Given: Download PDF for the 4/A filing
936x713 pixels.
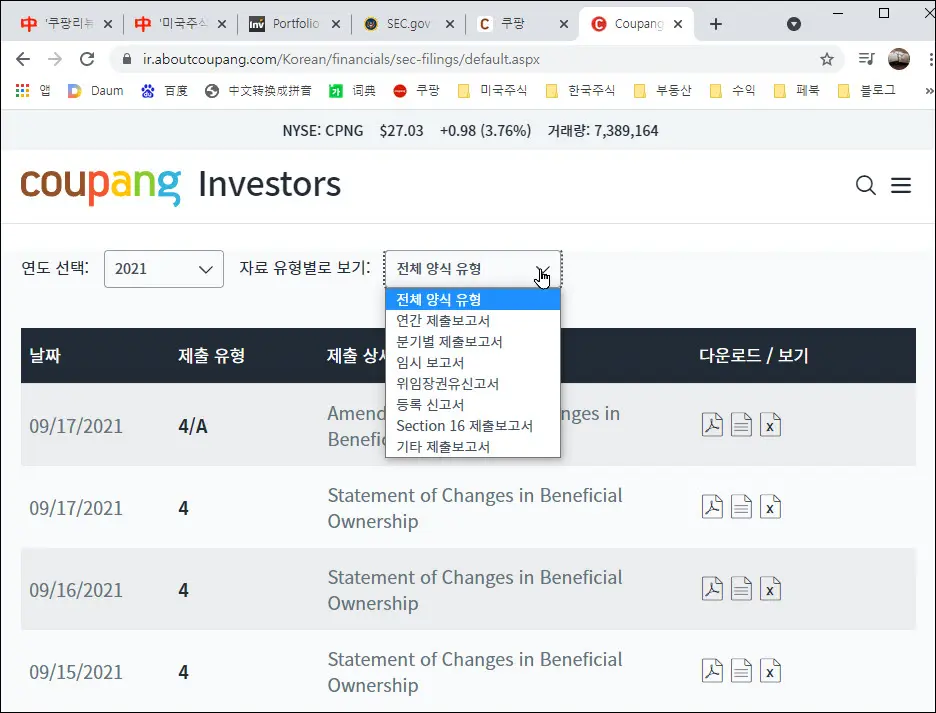Looking at the screenshot, I should (x=712, y=425).
